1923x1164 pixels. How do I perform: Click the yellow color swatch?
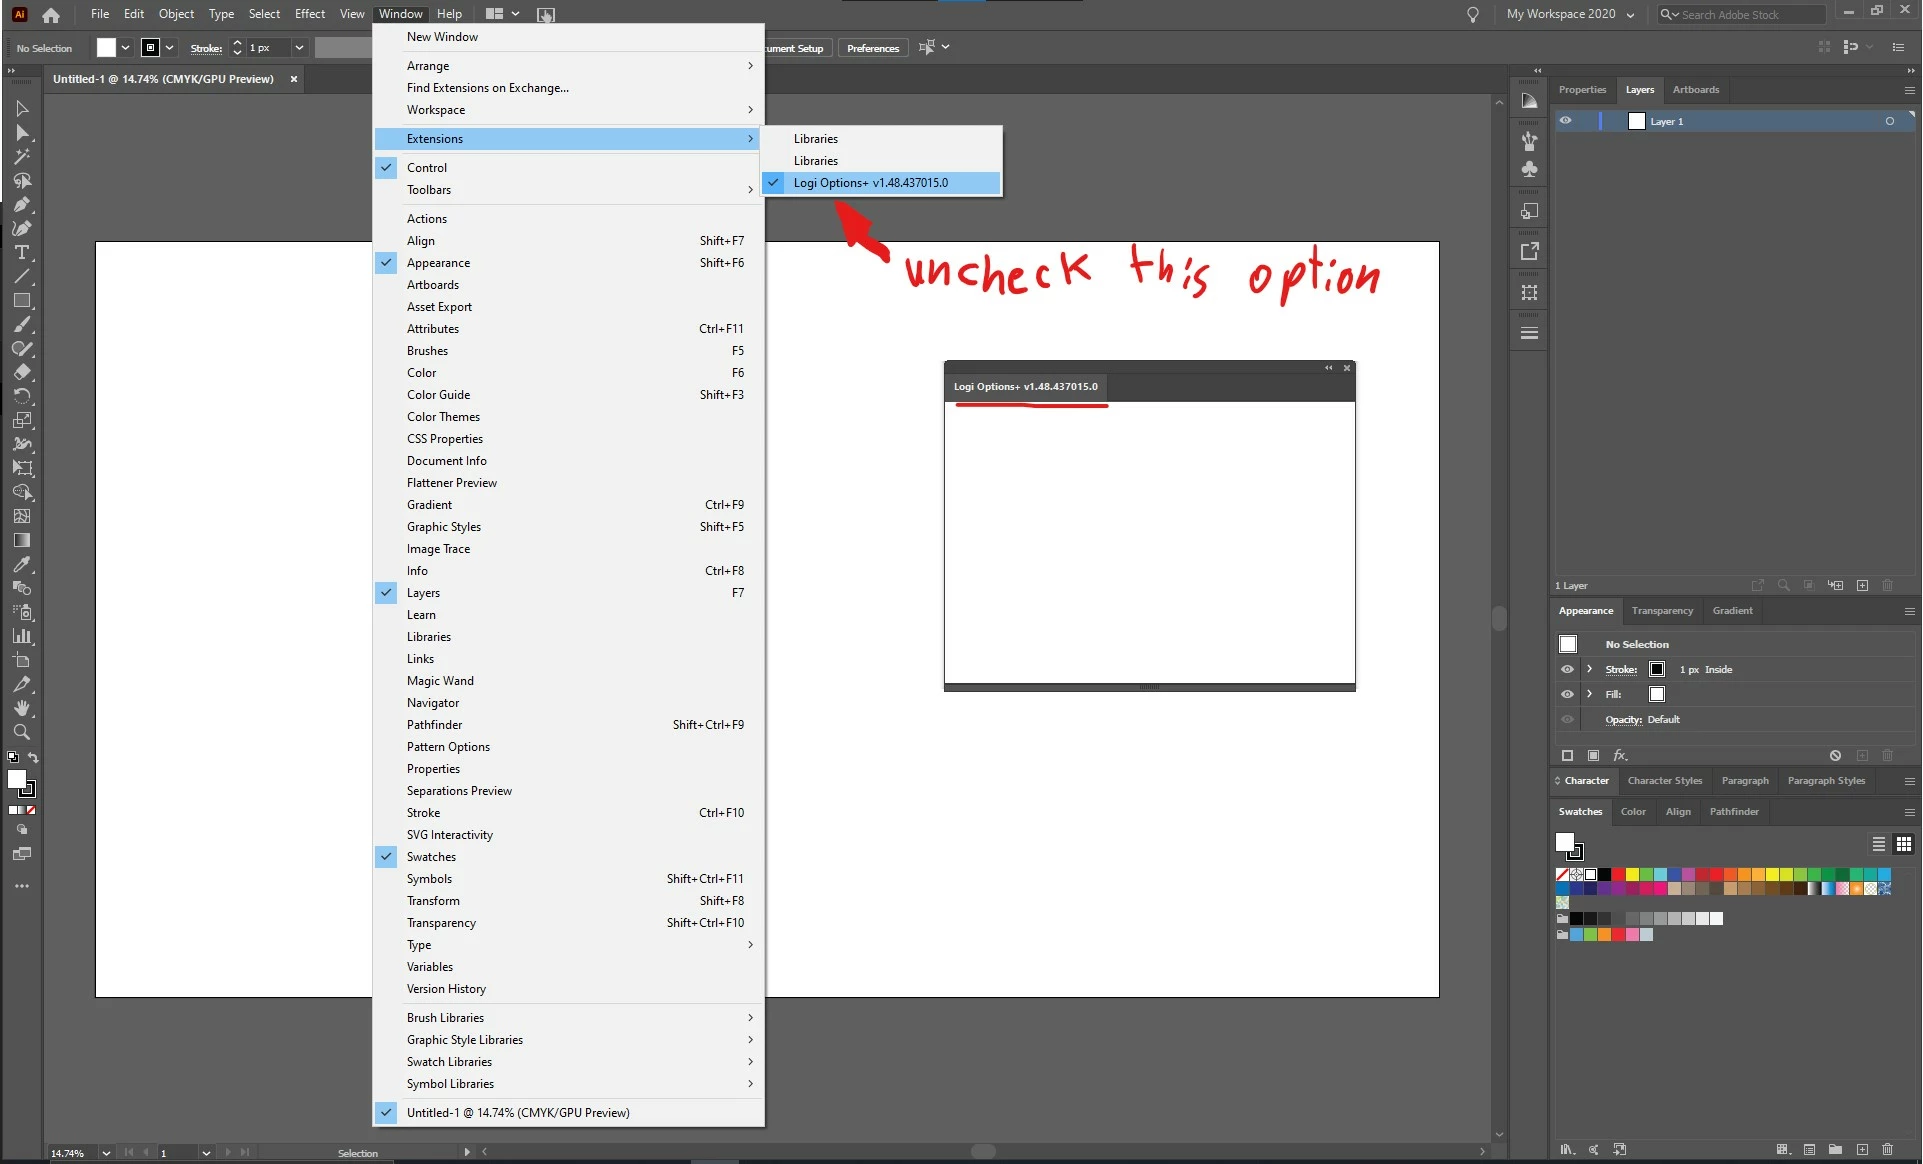[x=1632, y=875]
